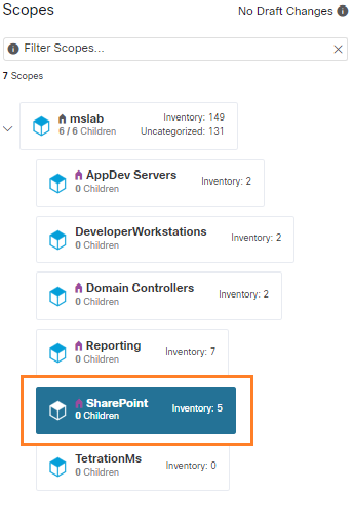360x521 pixels.
Task: Select the SharePoint scope
Action: [136, 410]
